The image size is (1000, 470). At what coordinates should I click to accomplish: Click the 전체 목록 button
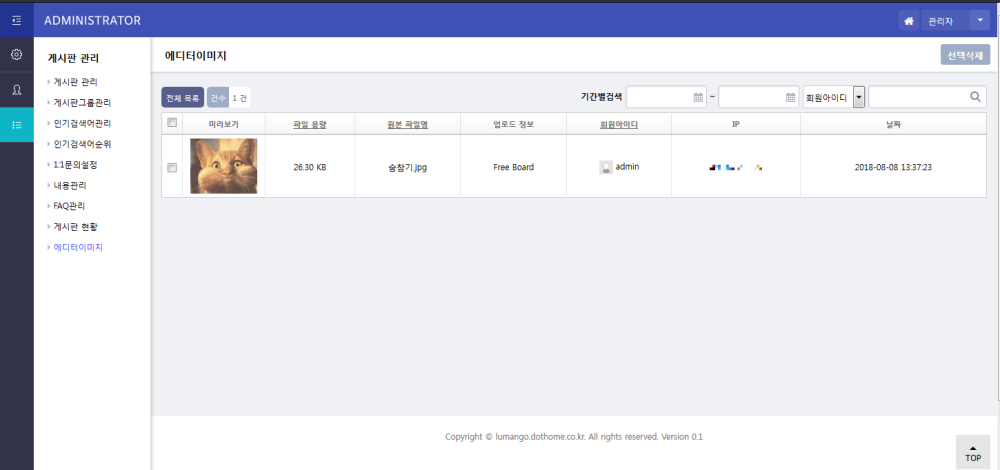(x=182, y=98)
